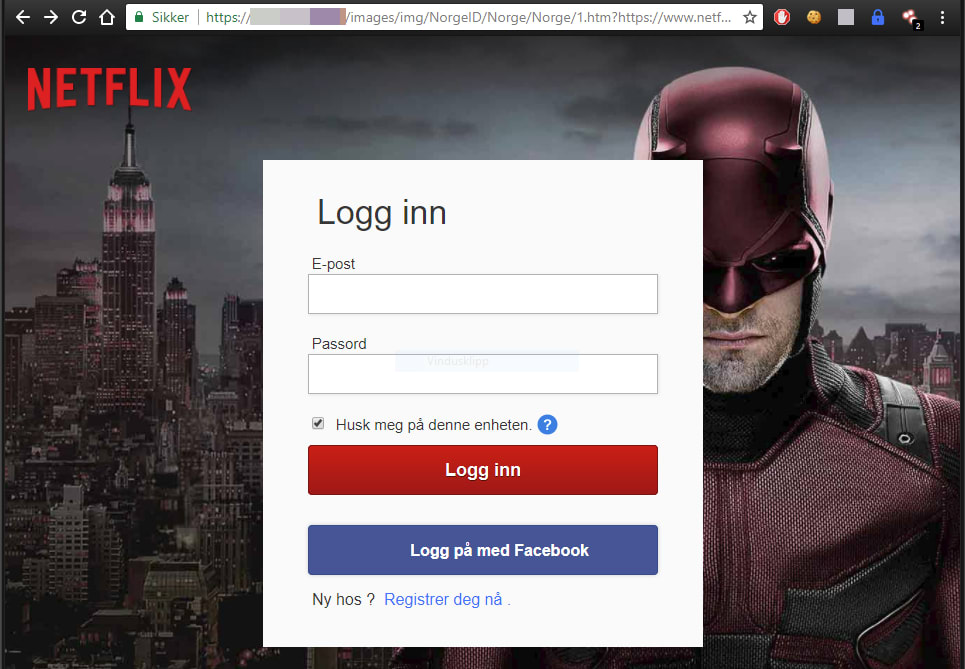Viewport: 965px width, 669px height.
Task: Open the extension showing badge 2
Action: 911,18
